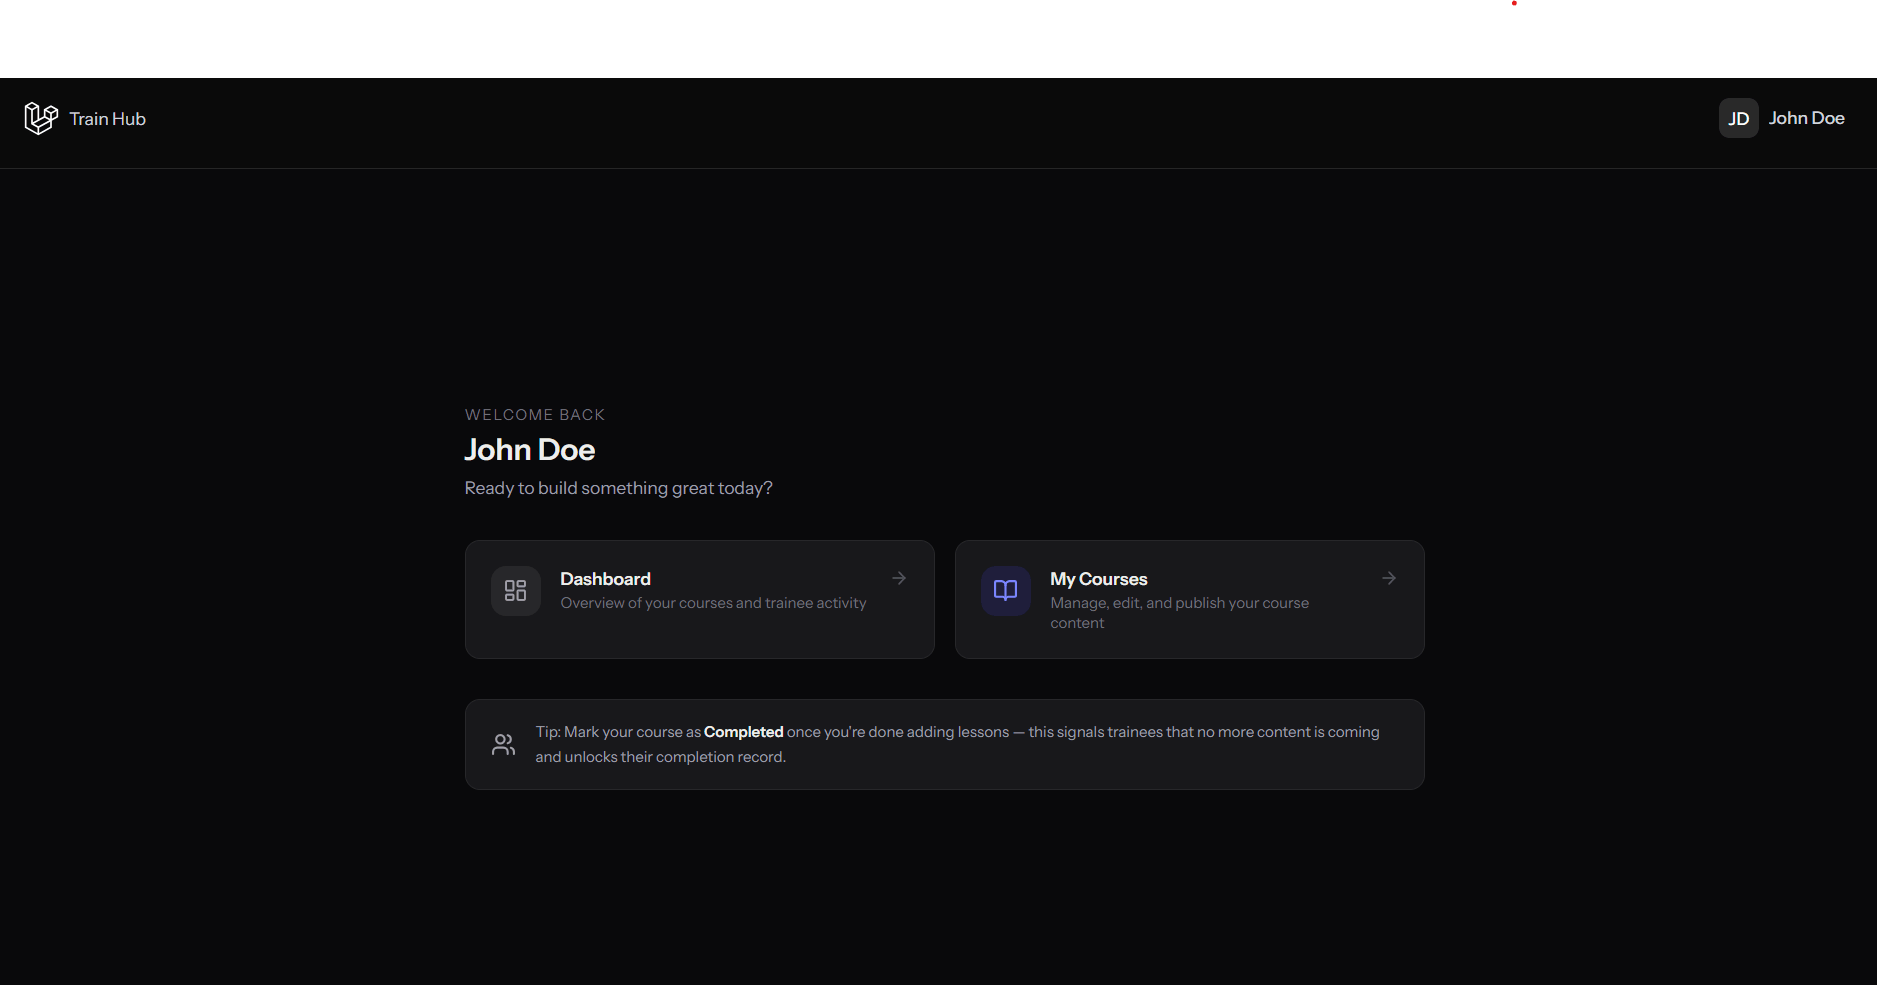The height and width of the screenshot is (985, 1877).
Task: Open the John Doe user menu name
Action: point(1806,118)
